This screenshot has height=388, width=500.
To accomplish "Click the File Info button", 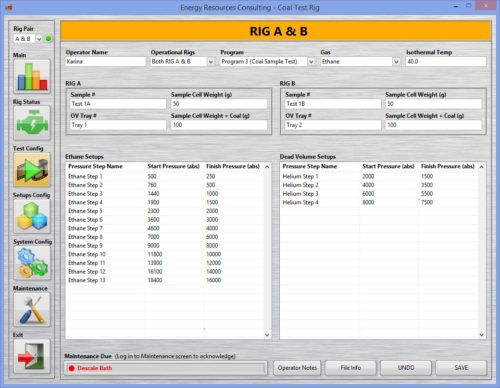I will (351, 368).
